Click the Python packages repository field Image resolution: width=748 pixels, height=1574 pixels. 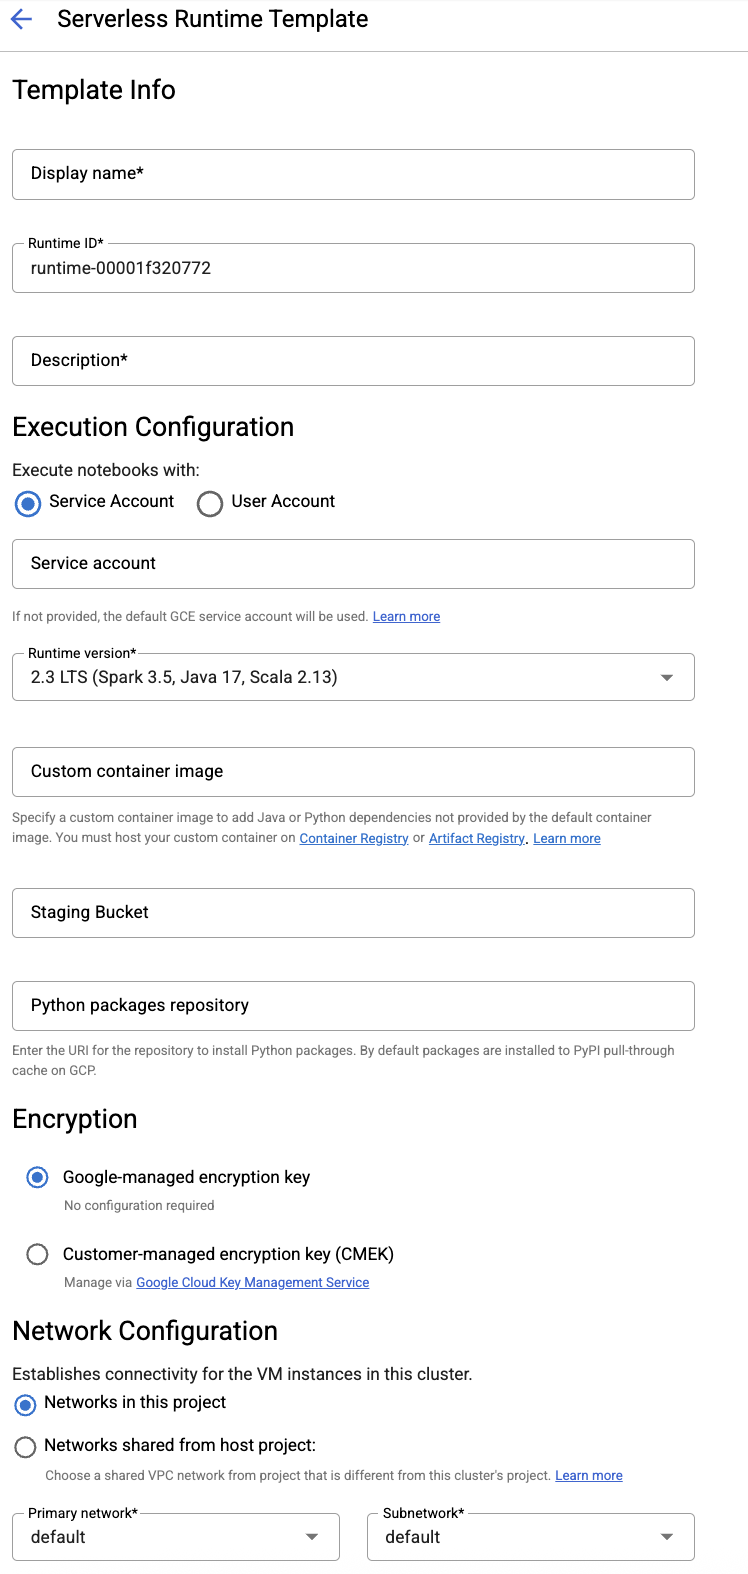pos(353,1006)
